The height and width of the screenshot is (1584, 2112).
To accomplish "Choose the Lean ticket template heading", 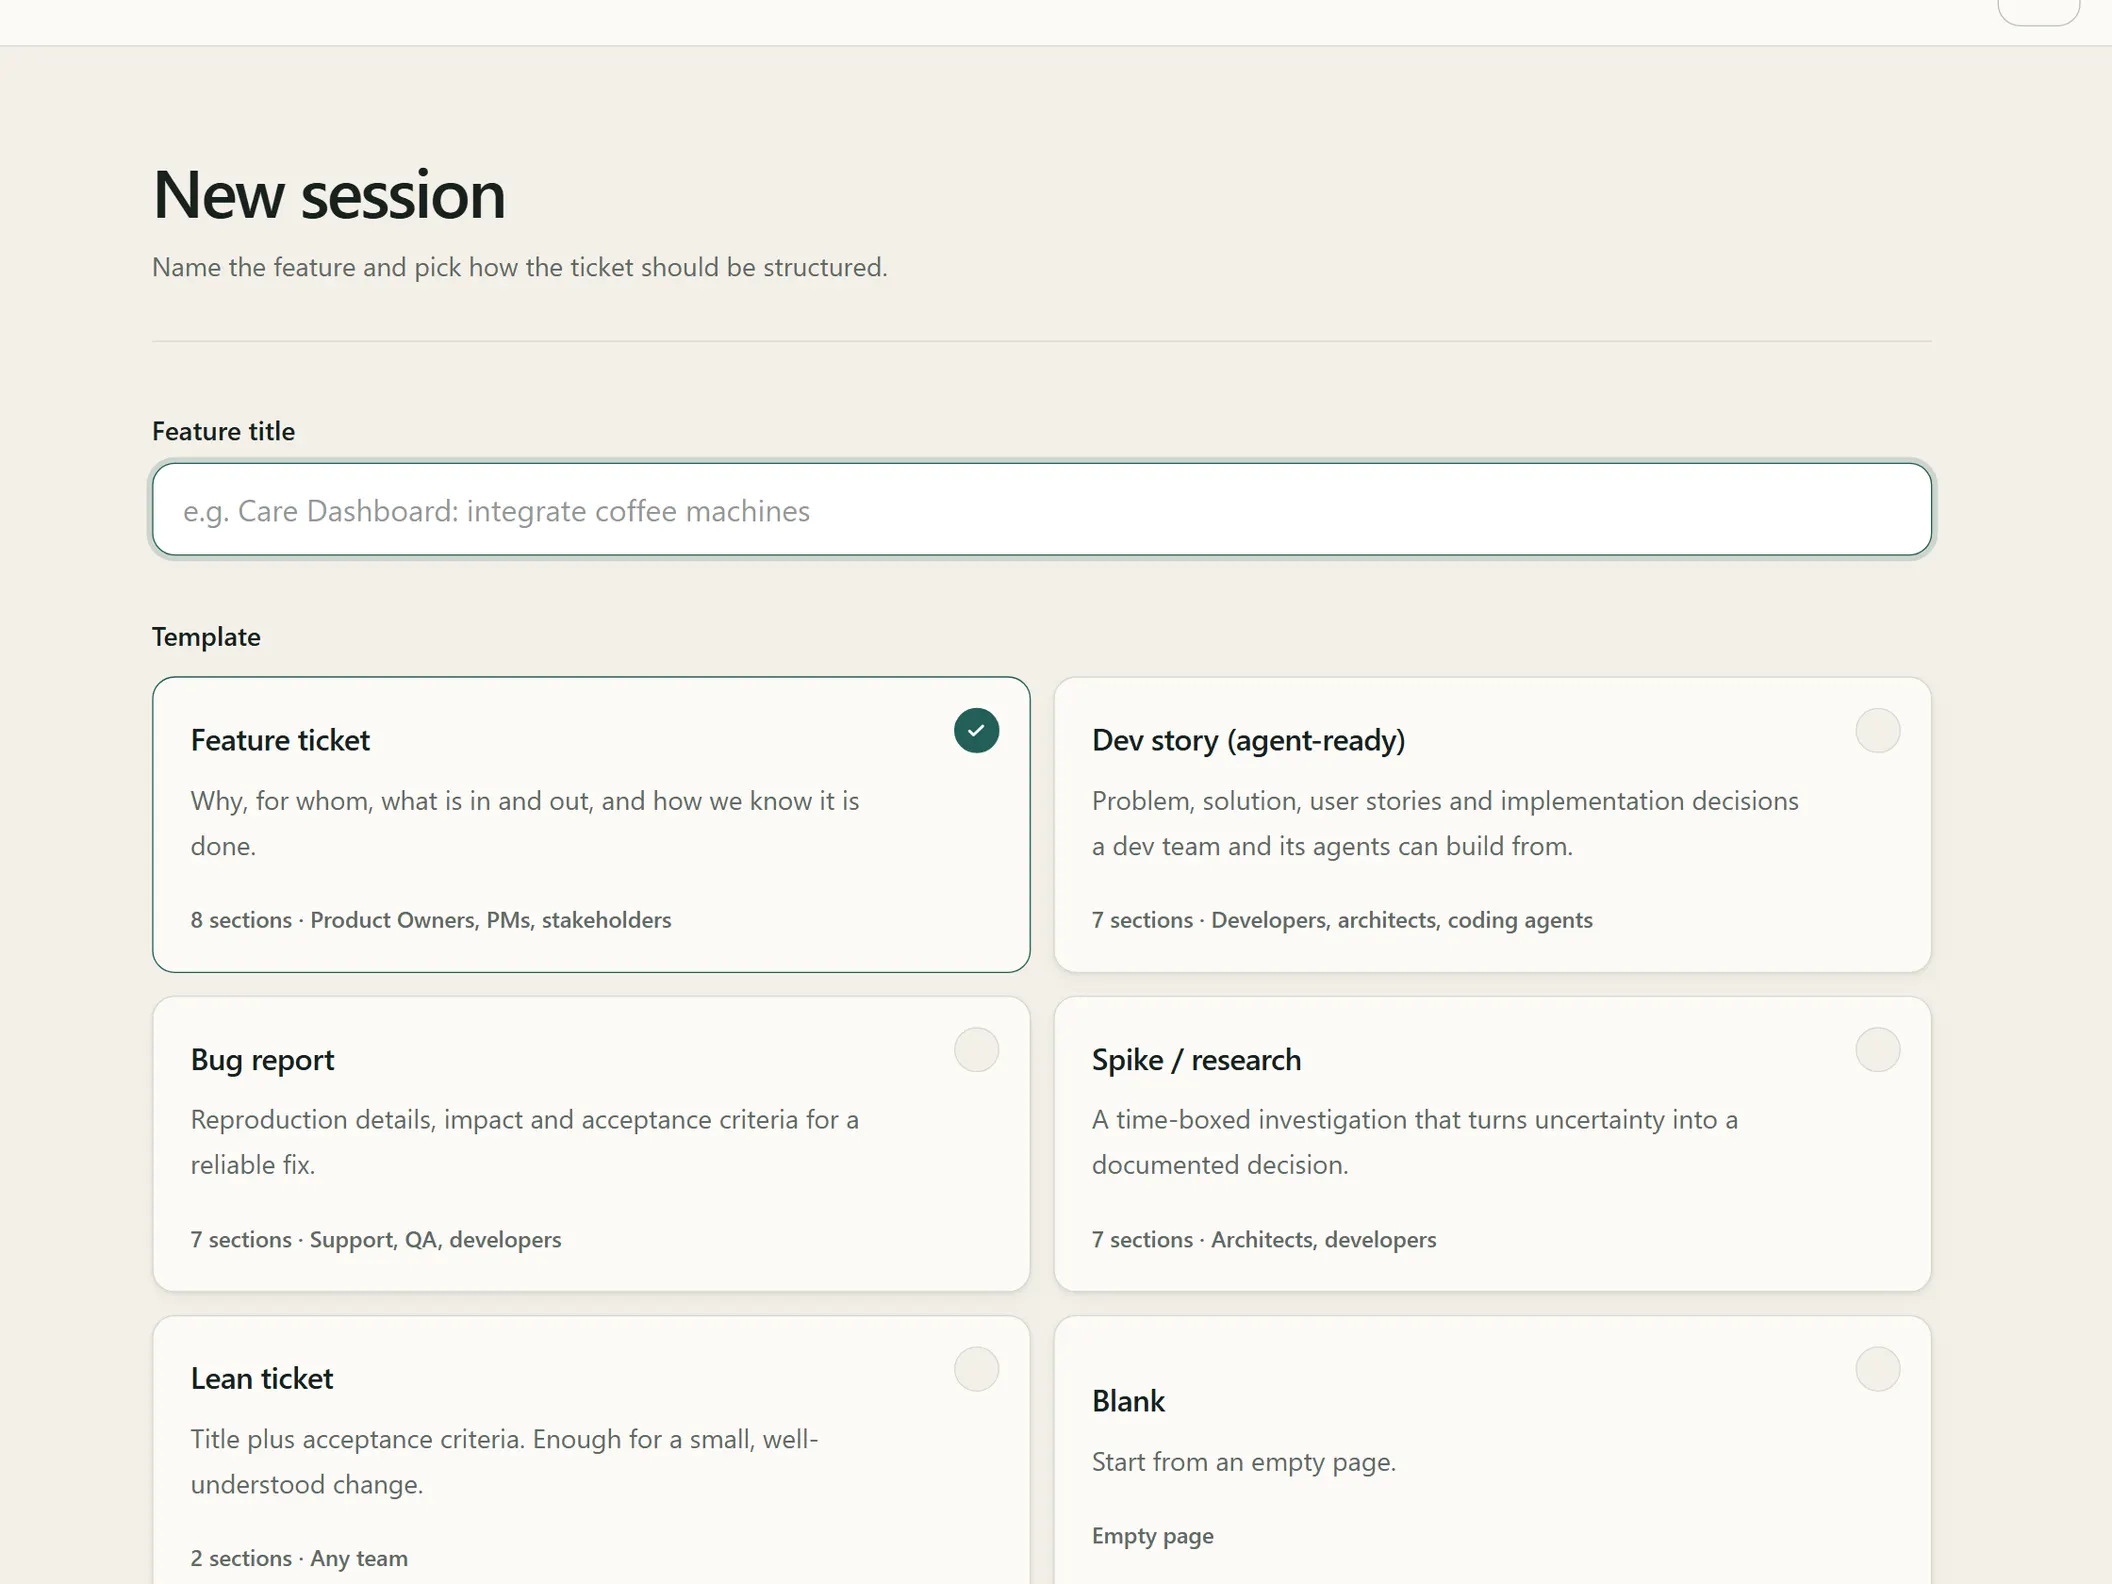I will (261, 1379).
